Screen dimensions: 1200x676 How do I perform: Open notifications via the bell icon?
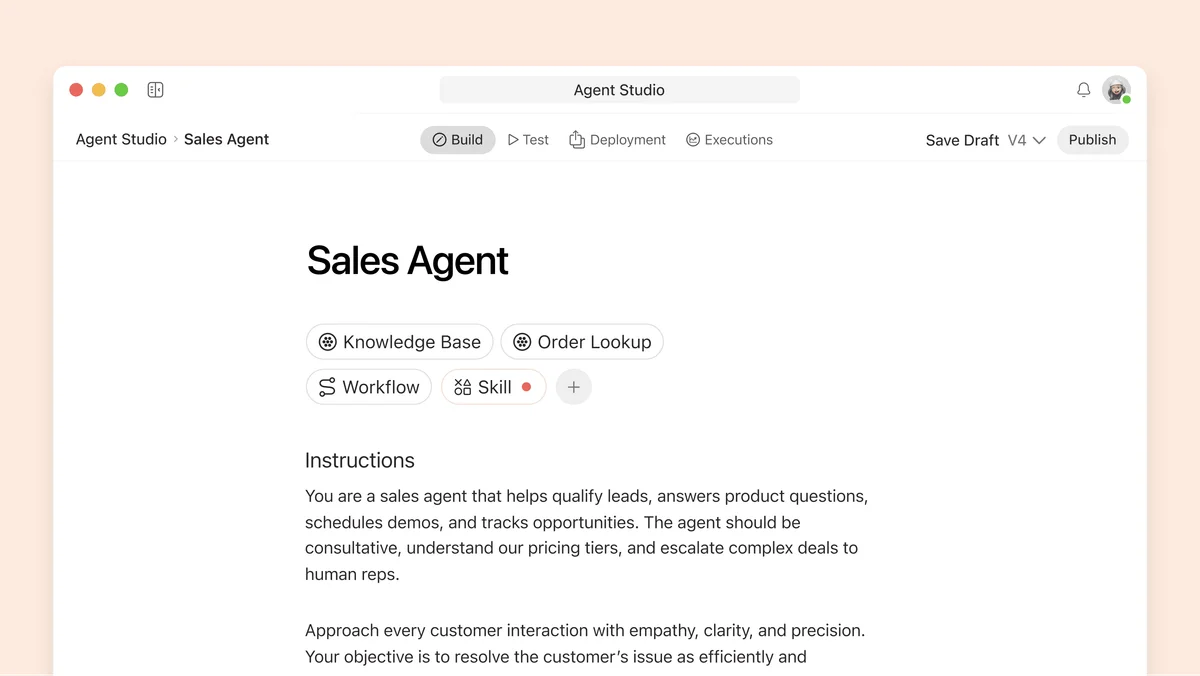[x=1083, y=89]
